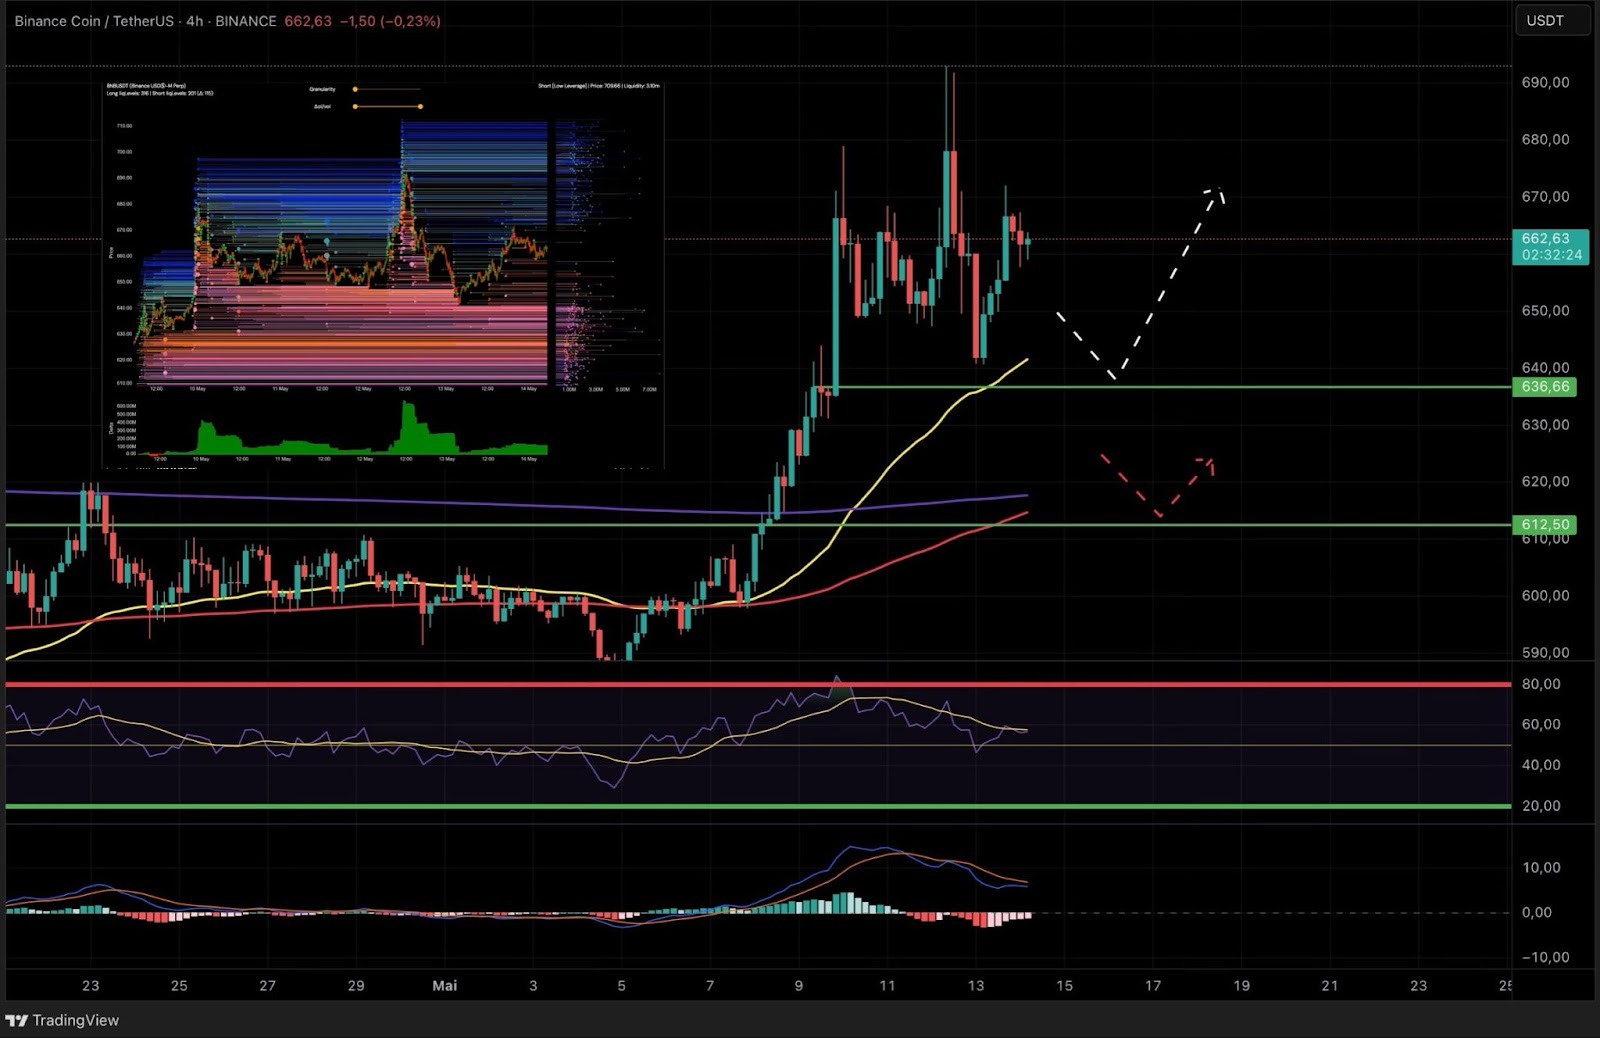
Task: Select the 612,50 horizontal line price label
Action: (x=1545, y=524)
